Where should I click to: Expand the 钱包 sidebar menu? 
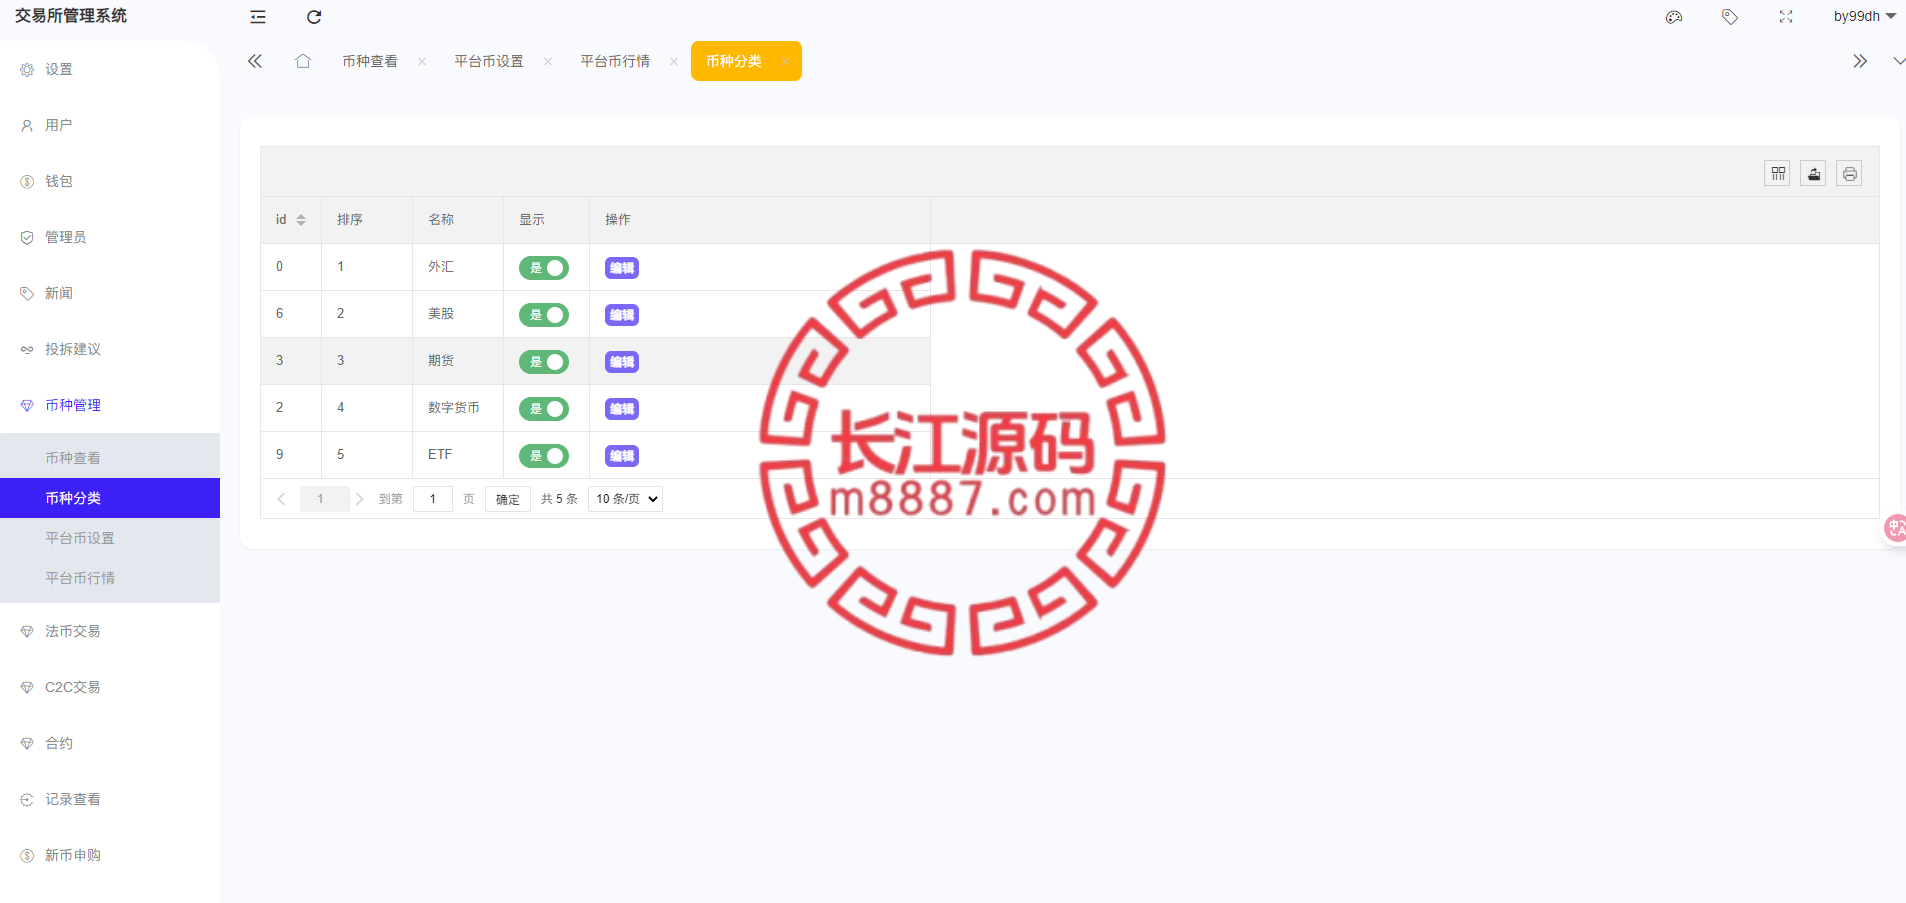pos(110,181)
